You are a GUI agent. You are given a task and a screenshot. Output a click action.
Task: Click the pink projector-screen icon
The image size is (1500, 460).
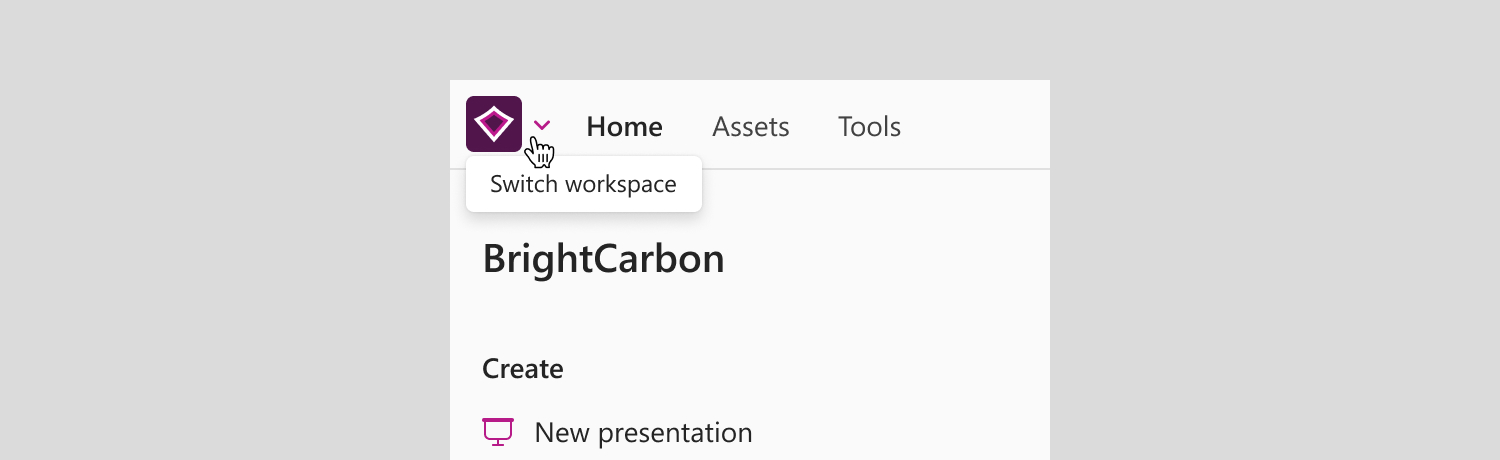pos(498,432)
